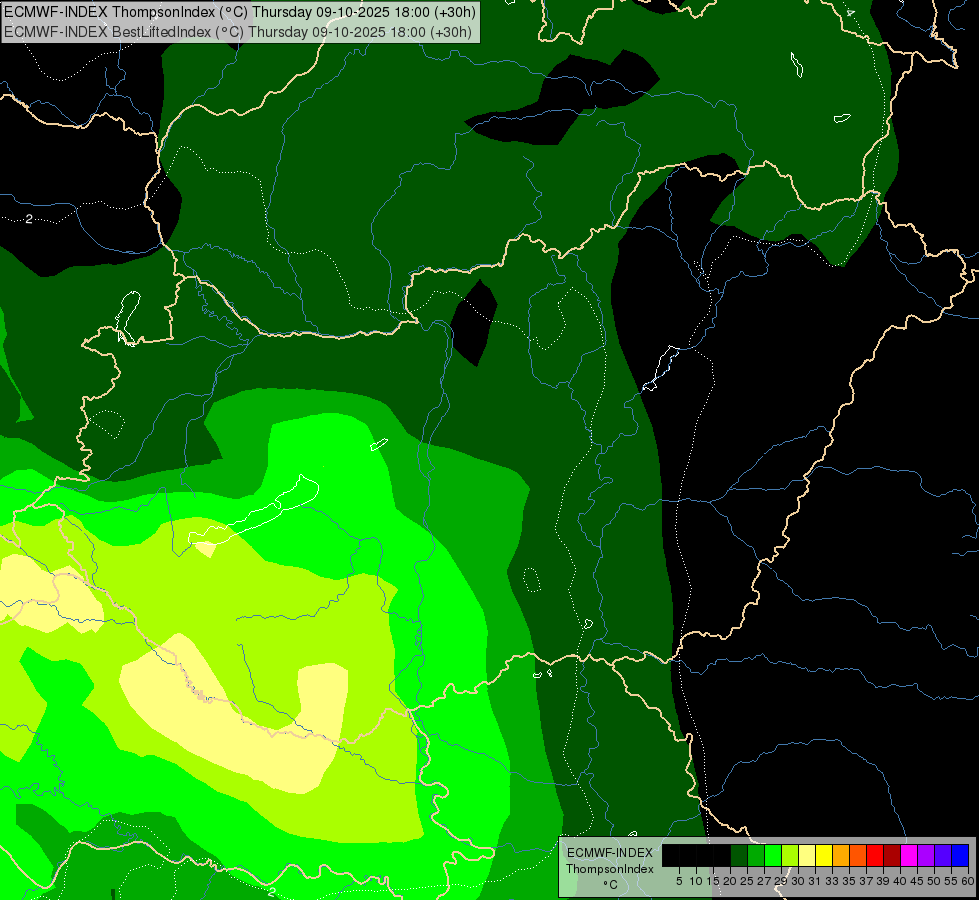Click the orange legend swatch

click(x=841, y=855)
